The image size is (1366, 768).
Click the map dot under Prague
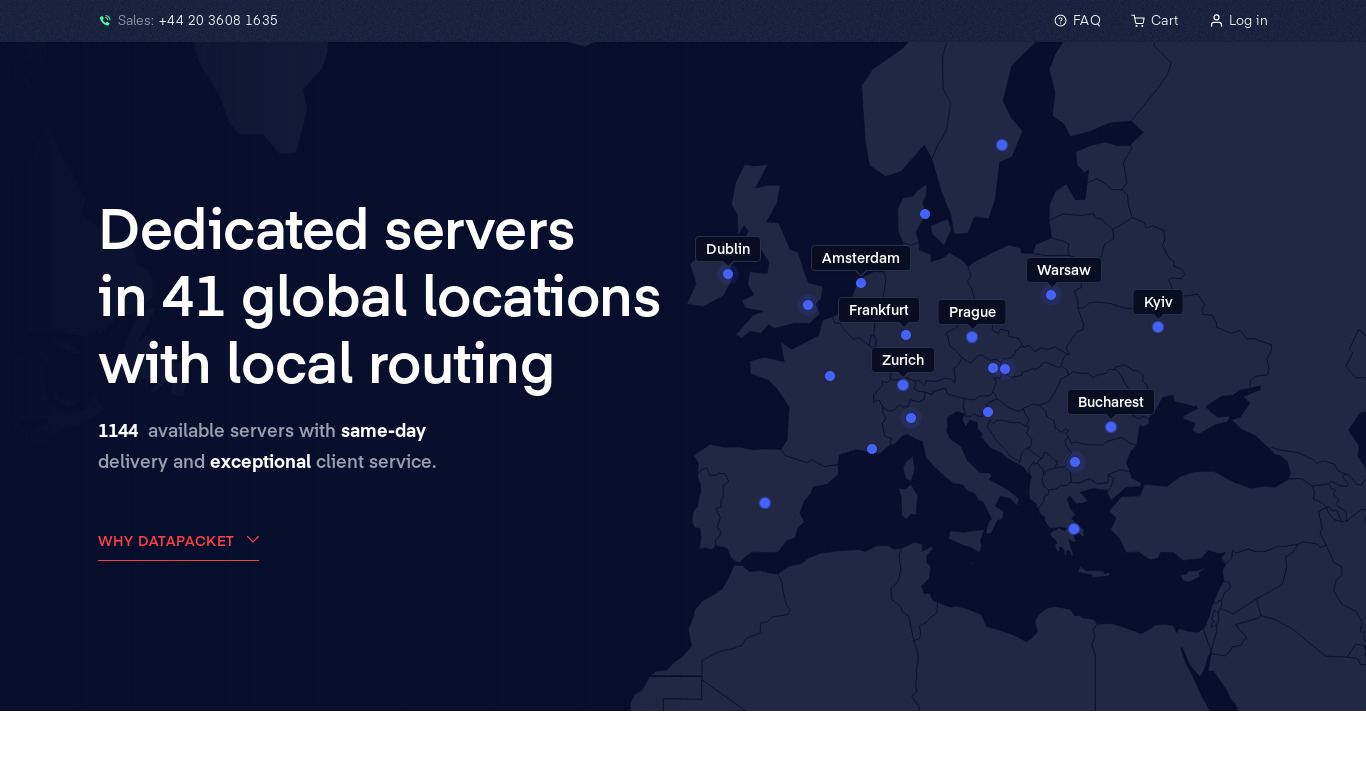[972, 337]
